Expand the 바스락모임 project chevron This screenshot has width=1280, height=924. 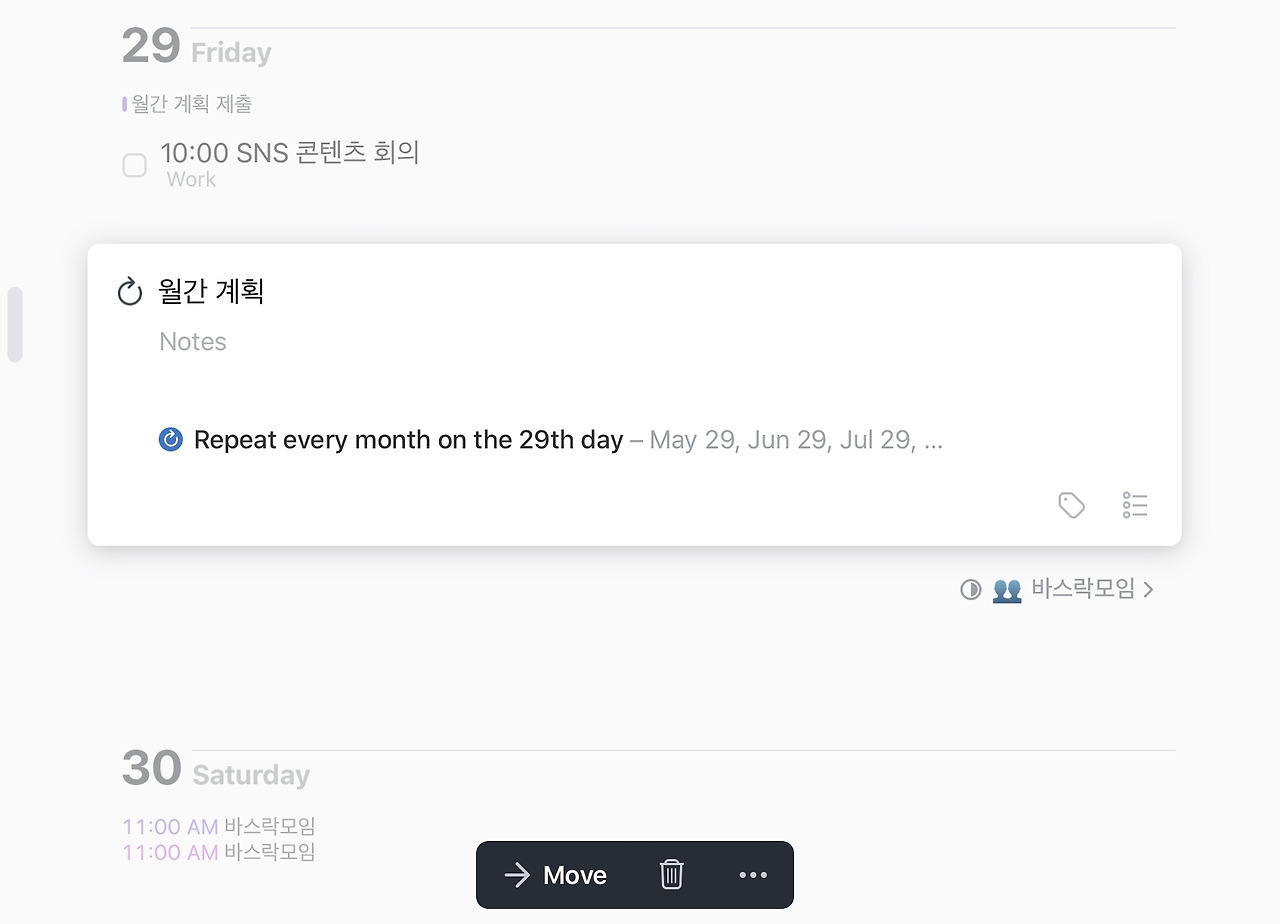click(x=1148, y=590)
